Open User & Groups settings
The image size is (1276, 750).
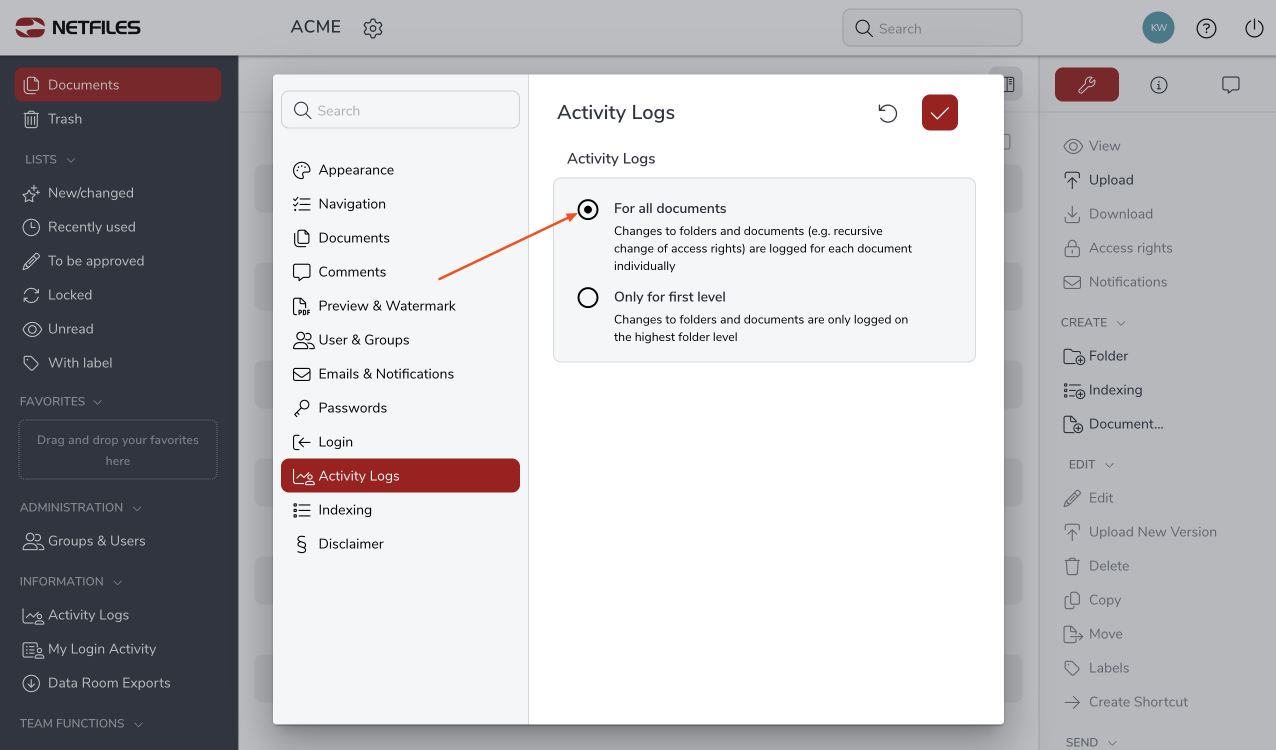coord(400,340)
